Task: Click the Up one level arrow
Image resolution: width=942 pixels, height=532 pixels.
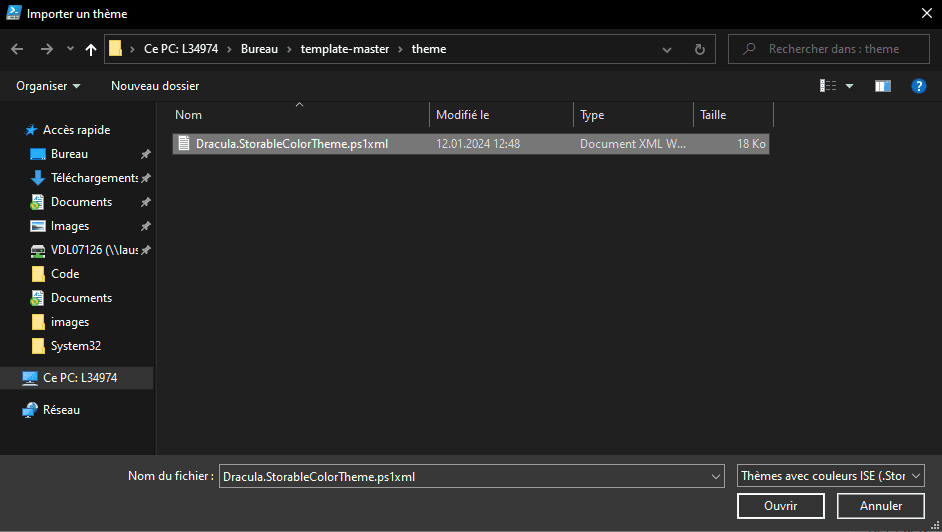Action: coord(91,49)
